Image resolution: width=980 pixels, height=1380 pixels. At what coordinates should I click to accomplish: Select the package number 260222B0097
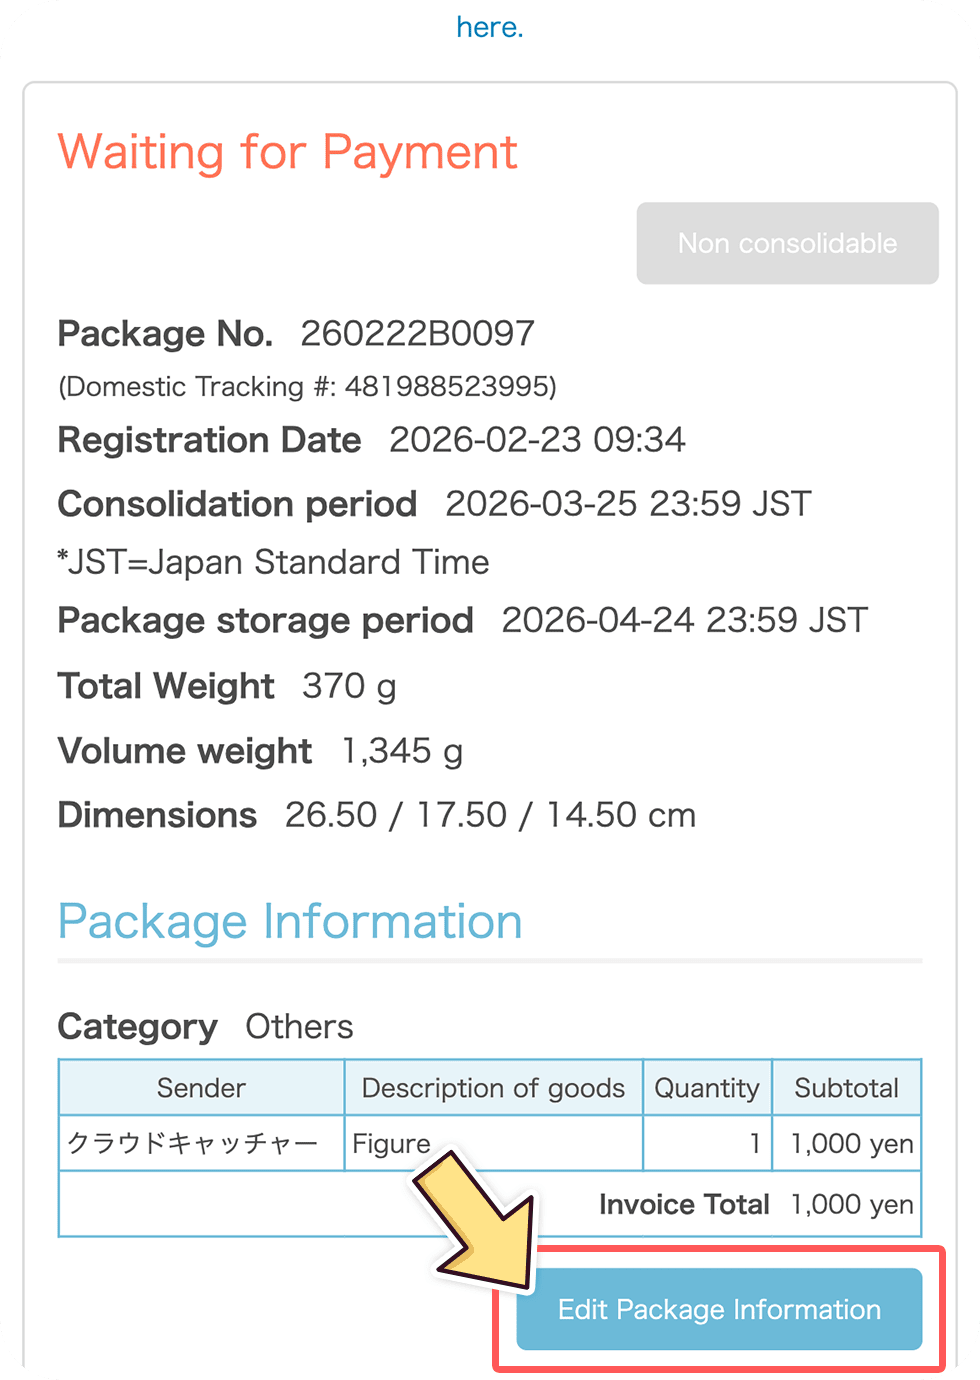pos(418,333)
